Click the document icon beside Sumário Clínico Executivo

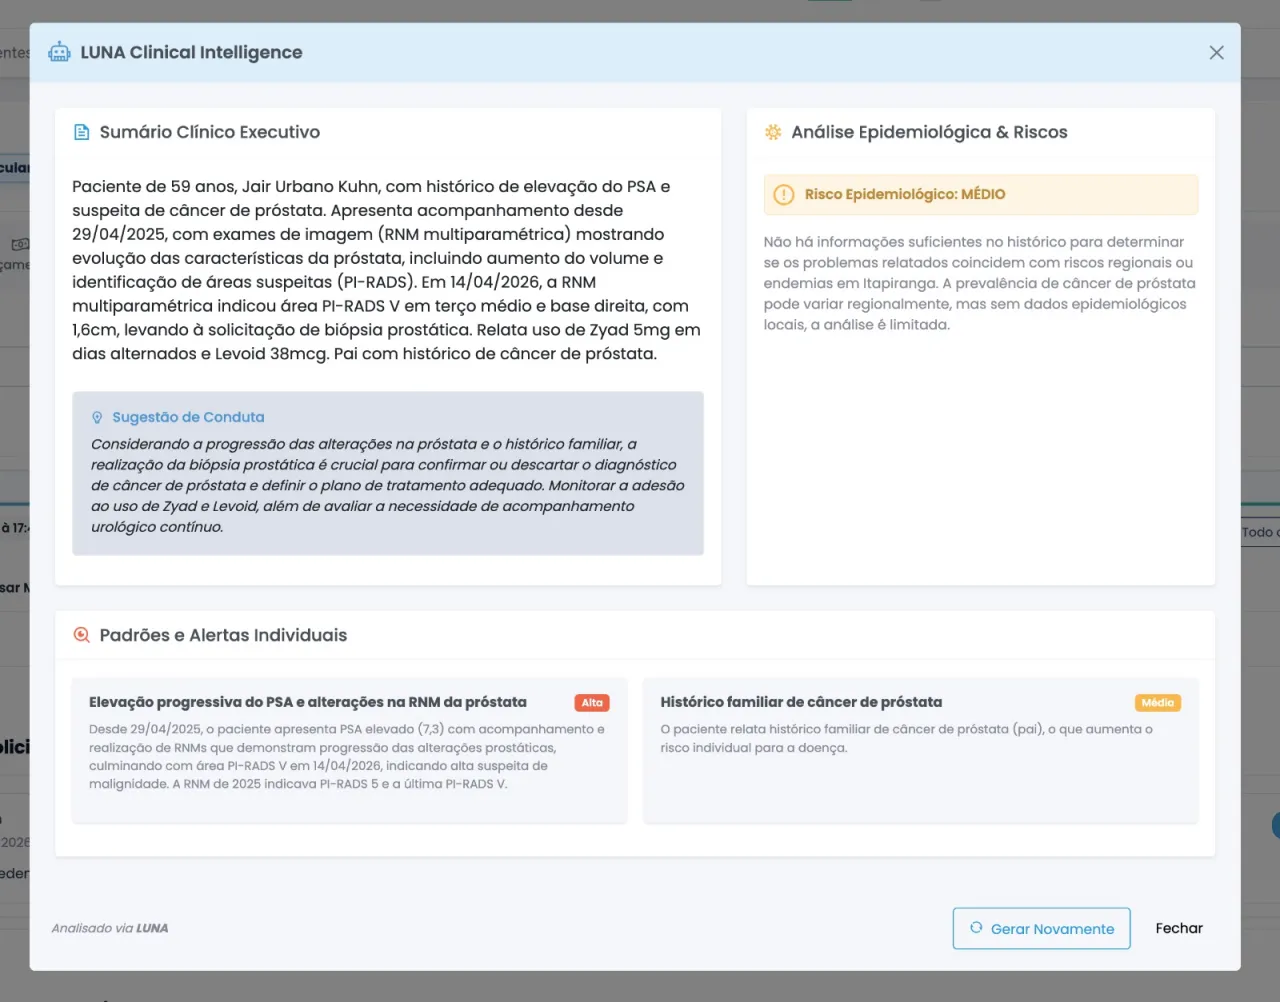82,132
